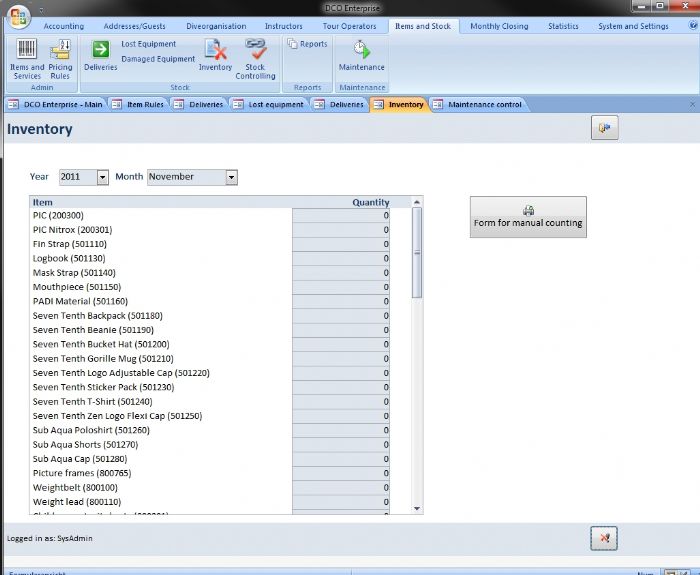Image resolution: width=700 pixels, height=575 pixels.
Task: Click the Damaged Equipment ribbon link
Action: pos(158,59)
